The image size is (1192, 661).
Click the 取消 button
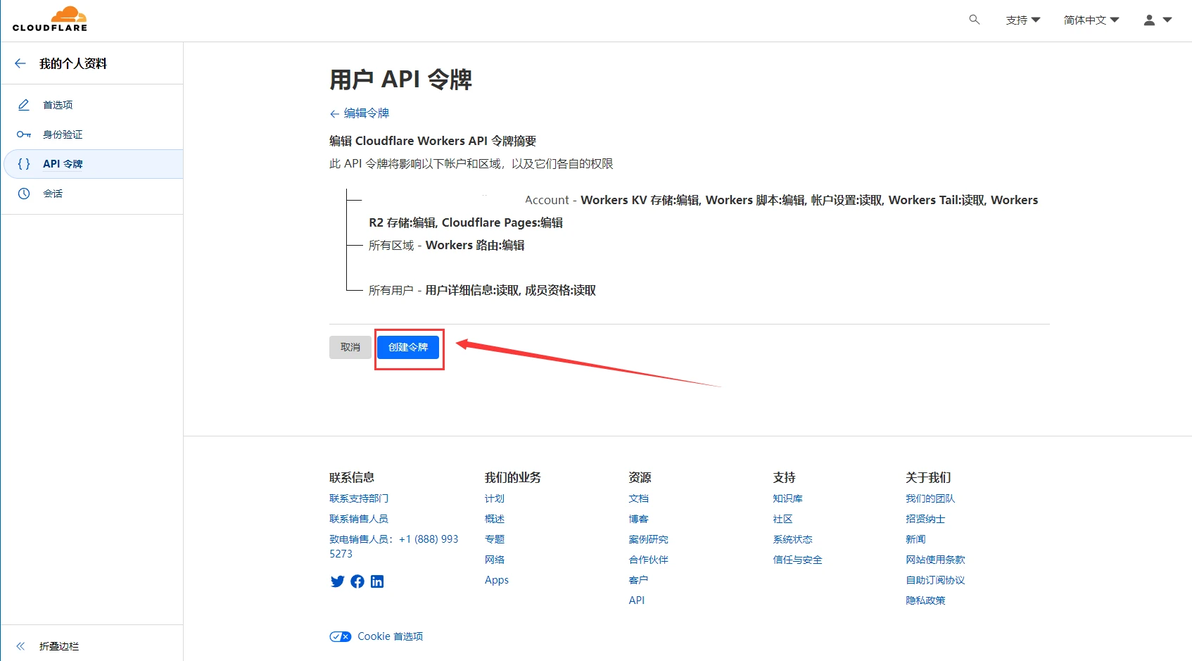click(350, 347)
